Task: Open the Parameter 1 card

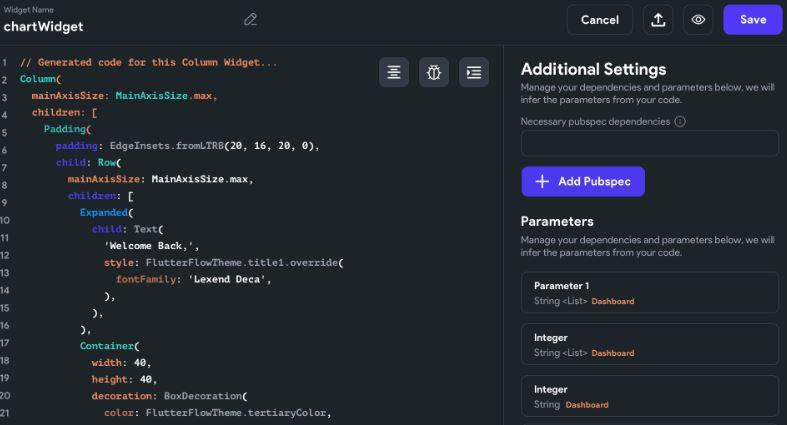Action: pyautogui.click(x=649, y=293)
